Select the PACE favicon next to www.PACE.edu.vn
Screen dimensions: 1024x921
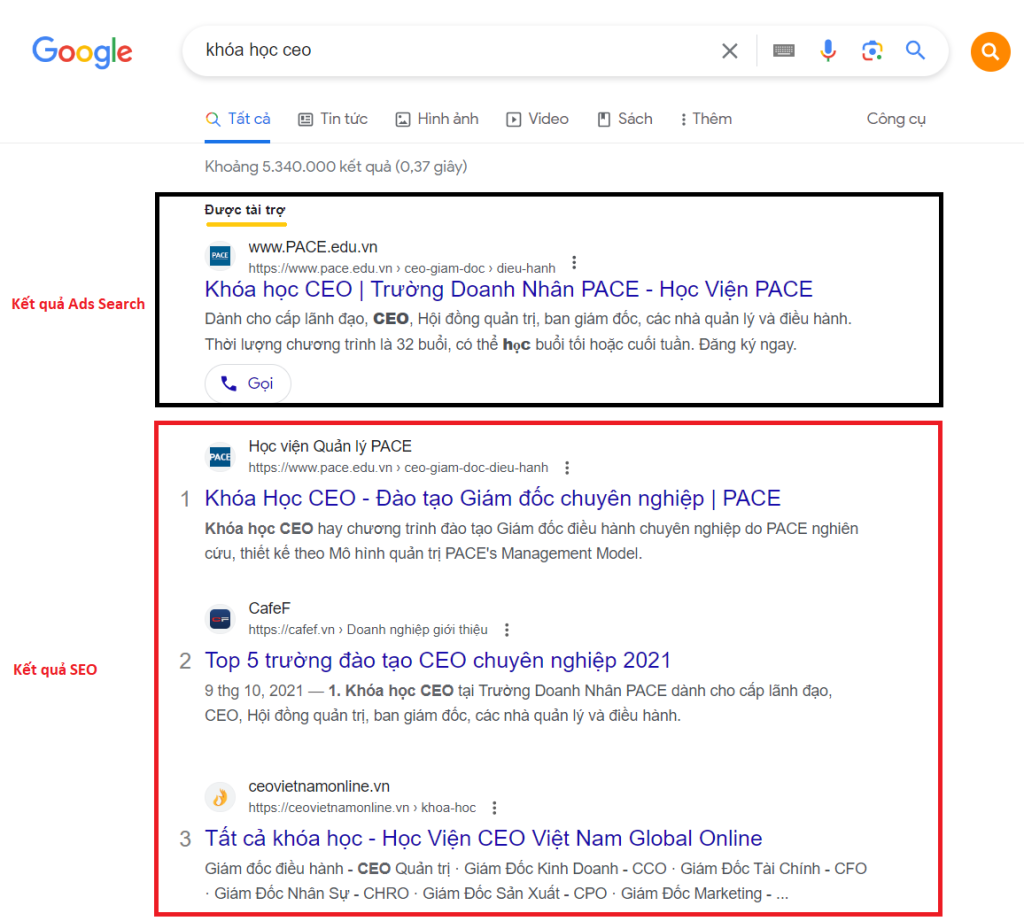[x=219, y=256]
